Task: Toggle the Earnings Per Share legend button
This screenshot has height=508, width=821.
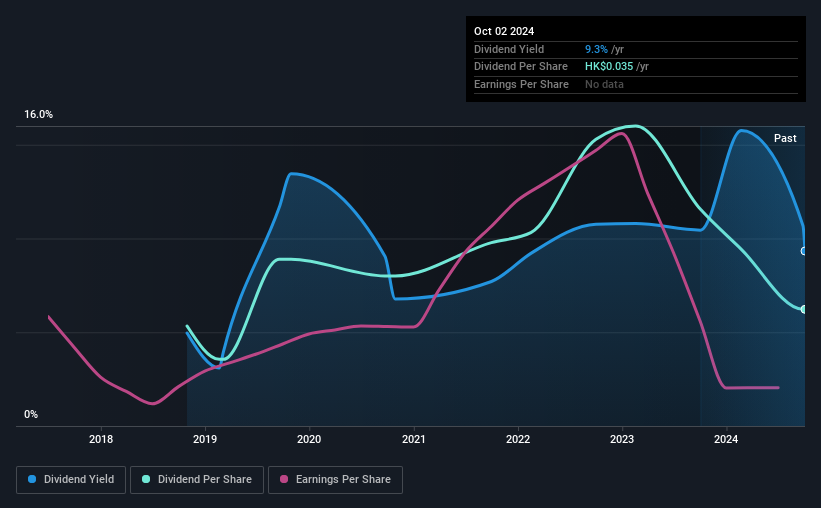Action: point(335,480)
